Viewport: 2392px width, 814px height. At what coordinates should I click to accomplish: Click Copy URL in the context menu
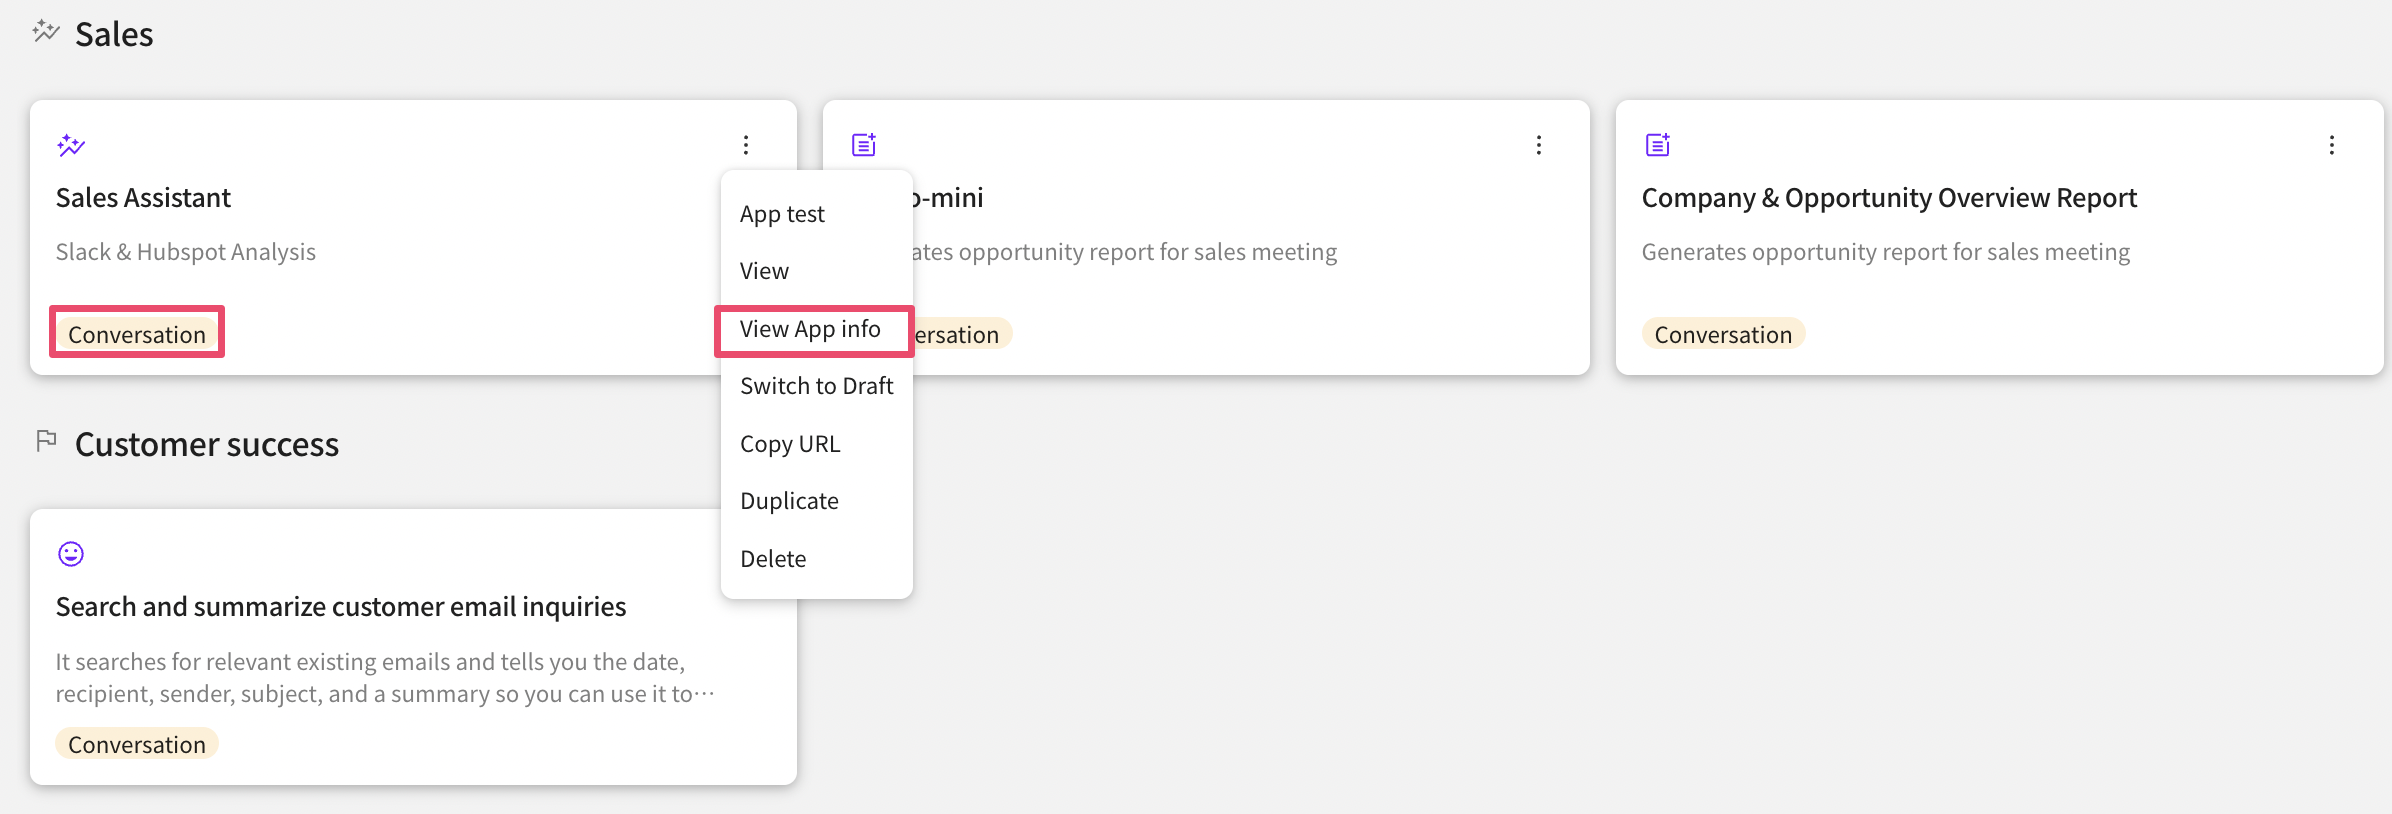click(790, 444)
